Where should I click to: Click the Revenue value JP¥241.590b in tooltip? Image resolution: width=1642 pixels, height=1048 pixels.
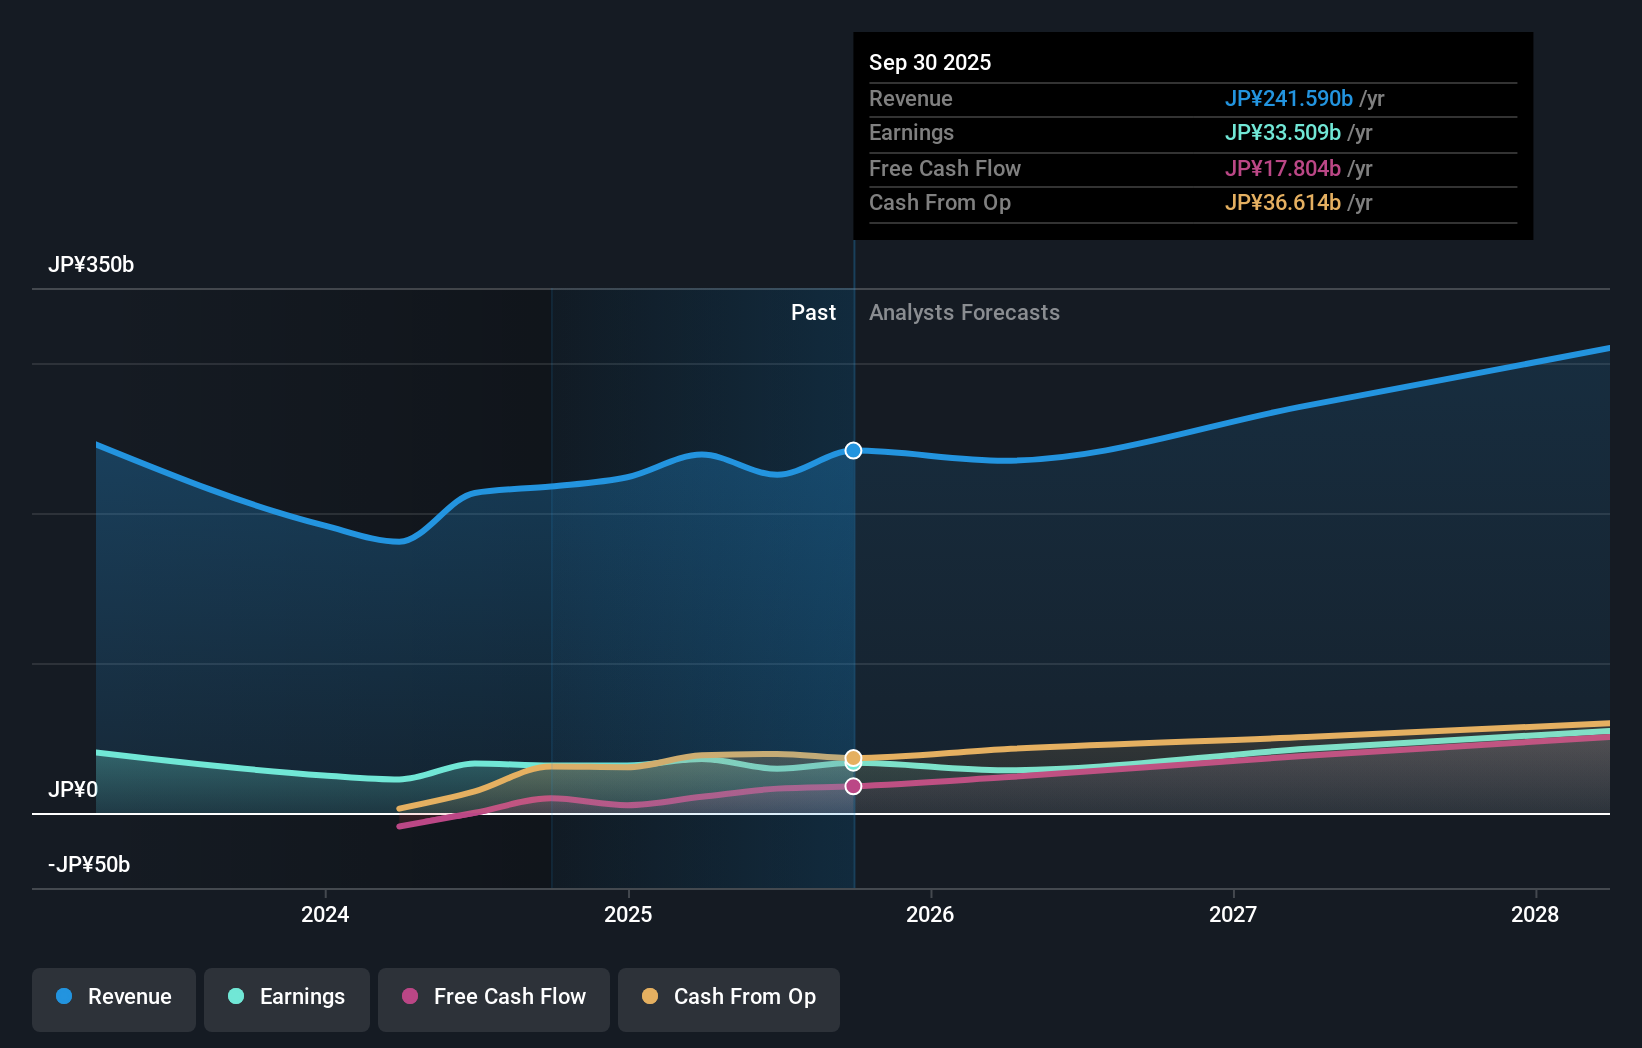tap(1290, 98)
